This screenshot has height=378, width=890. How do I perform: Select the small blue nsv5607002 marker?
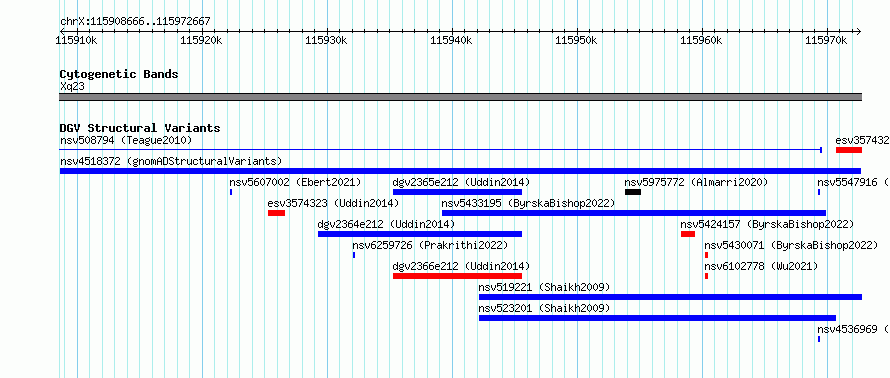tap(231, 192)
